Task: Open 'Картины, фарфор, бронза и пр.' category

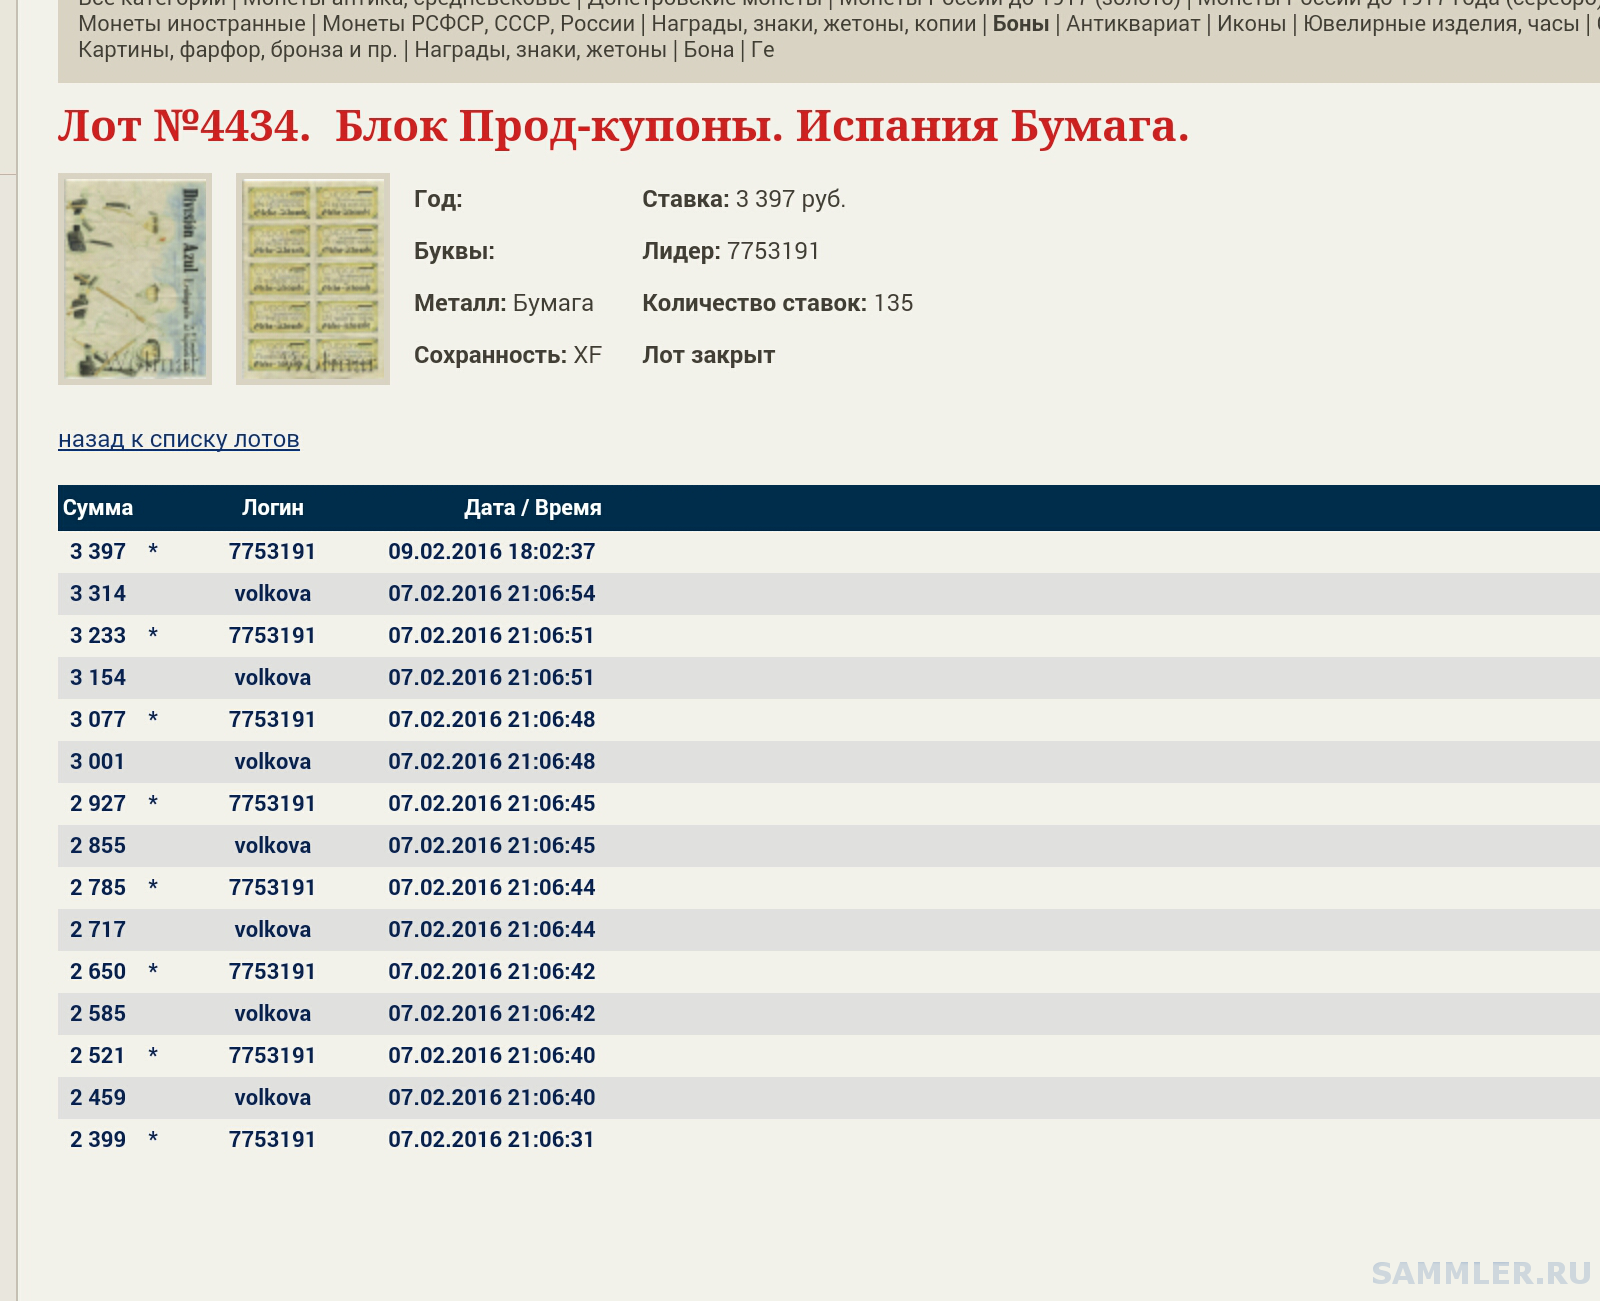Action: click(x=238, y=49)
